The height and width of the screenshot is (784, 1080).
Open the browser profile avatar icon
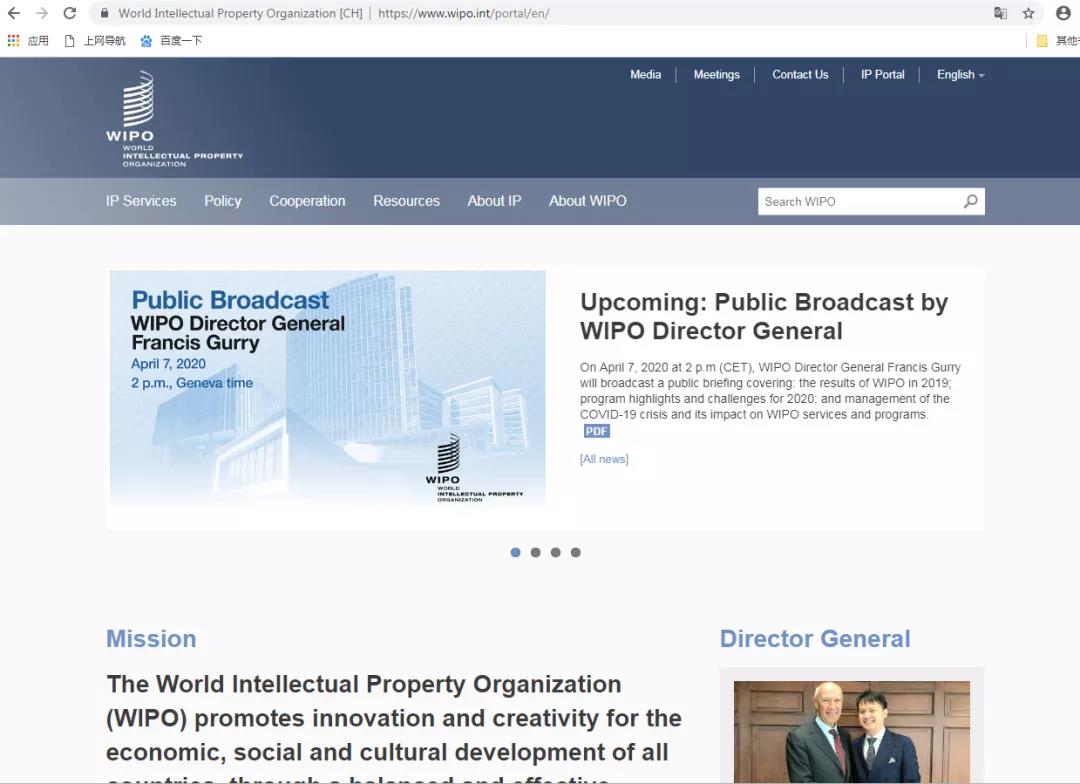click(1063, 13)
